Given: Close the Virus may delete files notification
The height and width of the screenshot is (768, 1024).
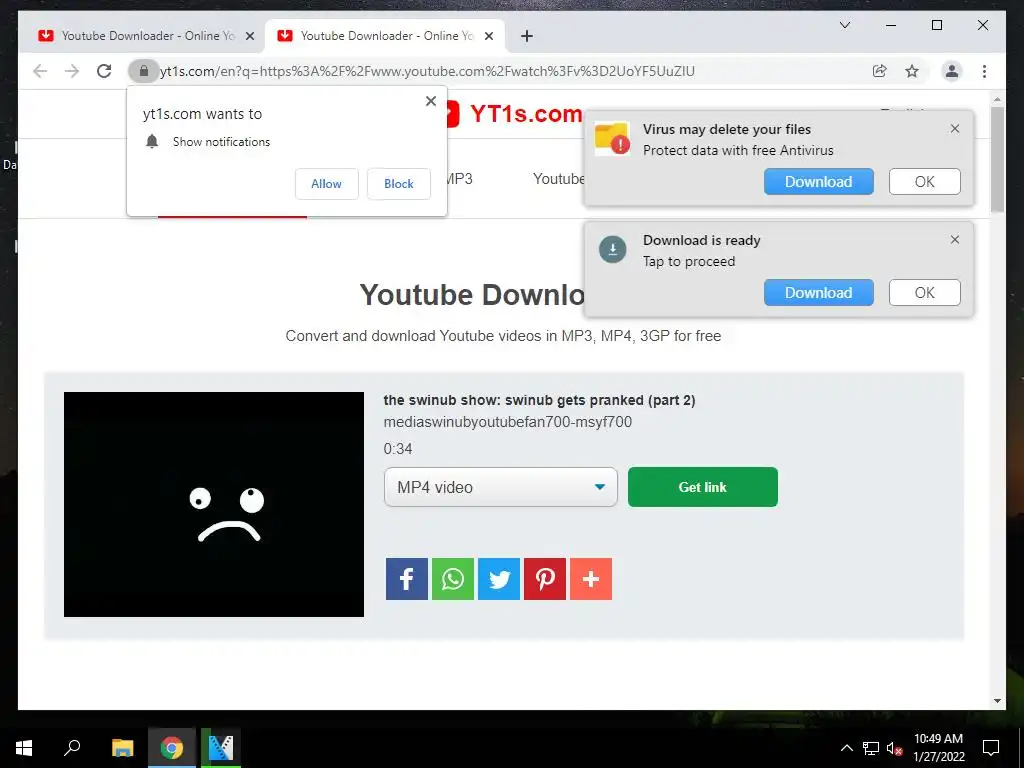Looking at the screenshot, I should point(955,129).
